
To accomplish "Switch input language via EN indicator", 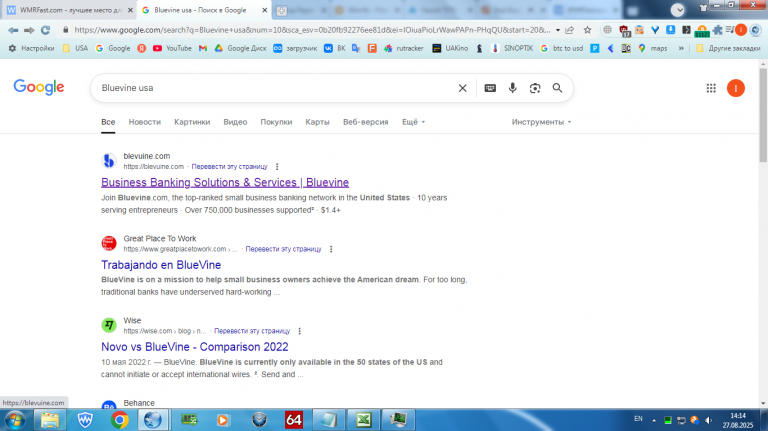I will pos(638,419).
